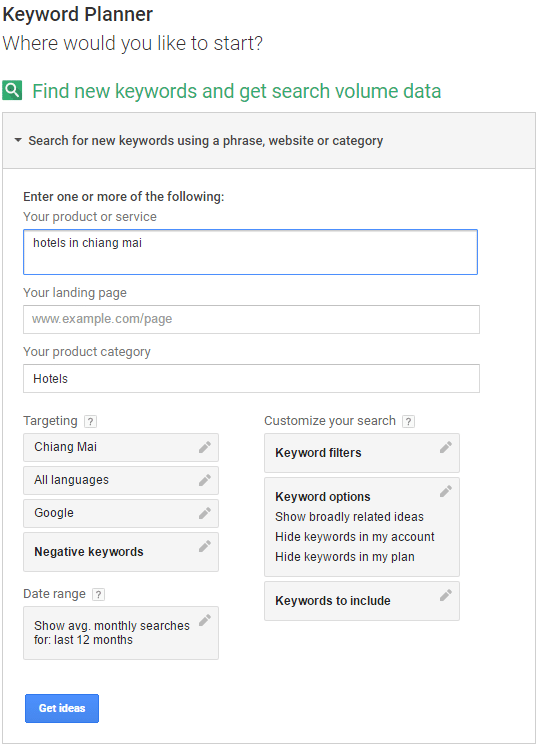Focus the product or service text box
Viewport: 539px width, 746px height.
coord(250,252)
